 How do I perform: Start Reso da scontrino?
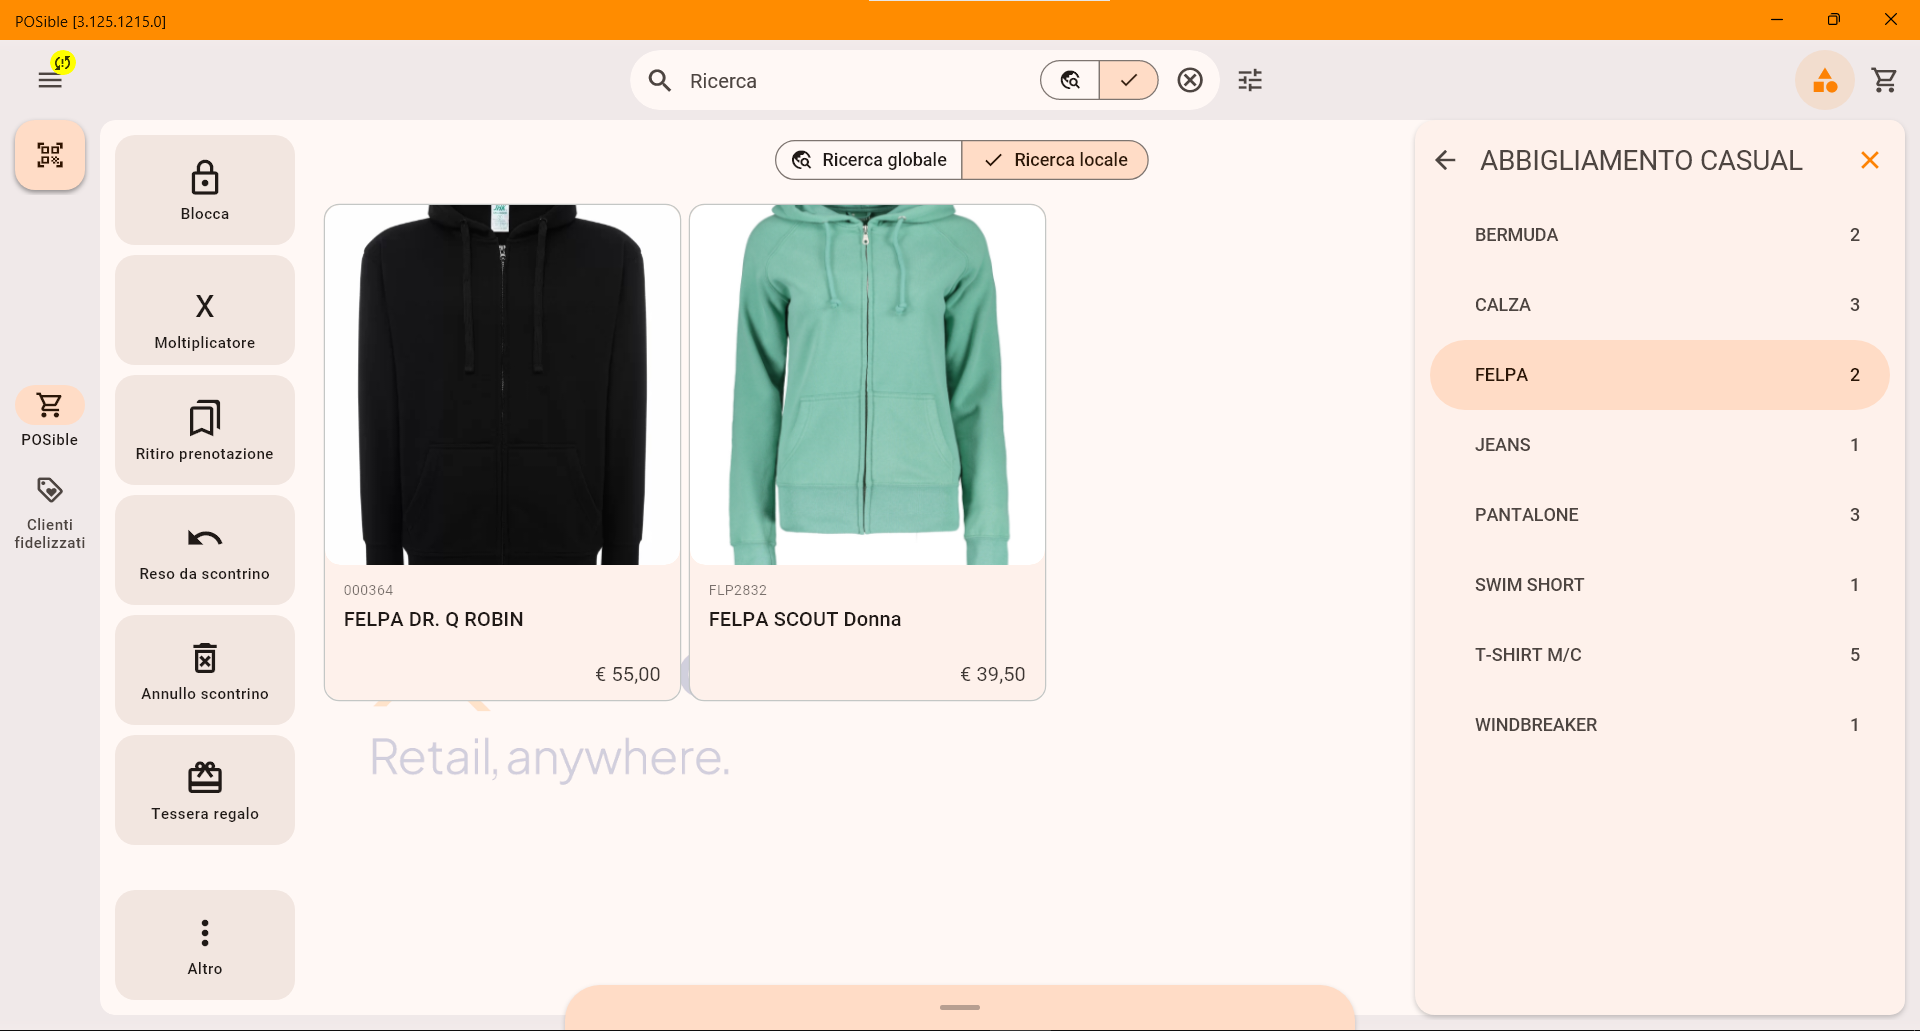coord(205,550)
